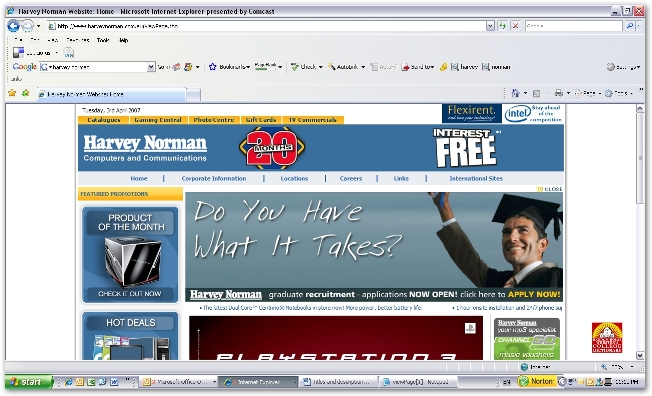This screenshot has height=396, width=652.
Task: Click the Refresh icon next to the address bar
Action: 503,26
